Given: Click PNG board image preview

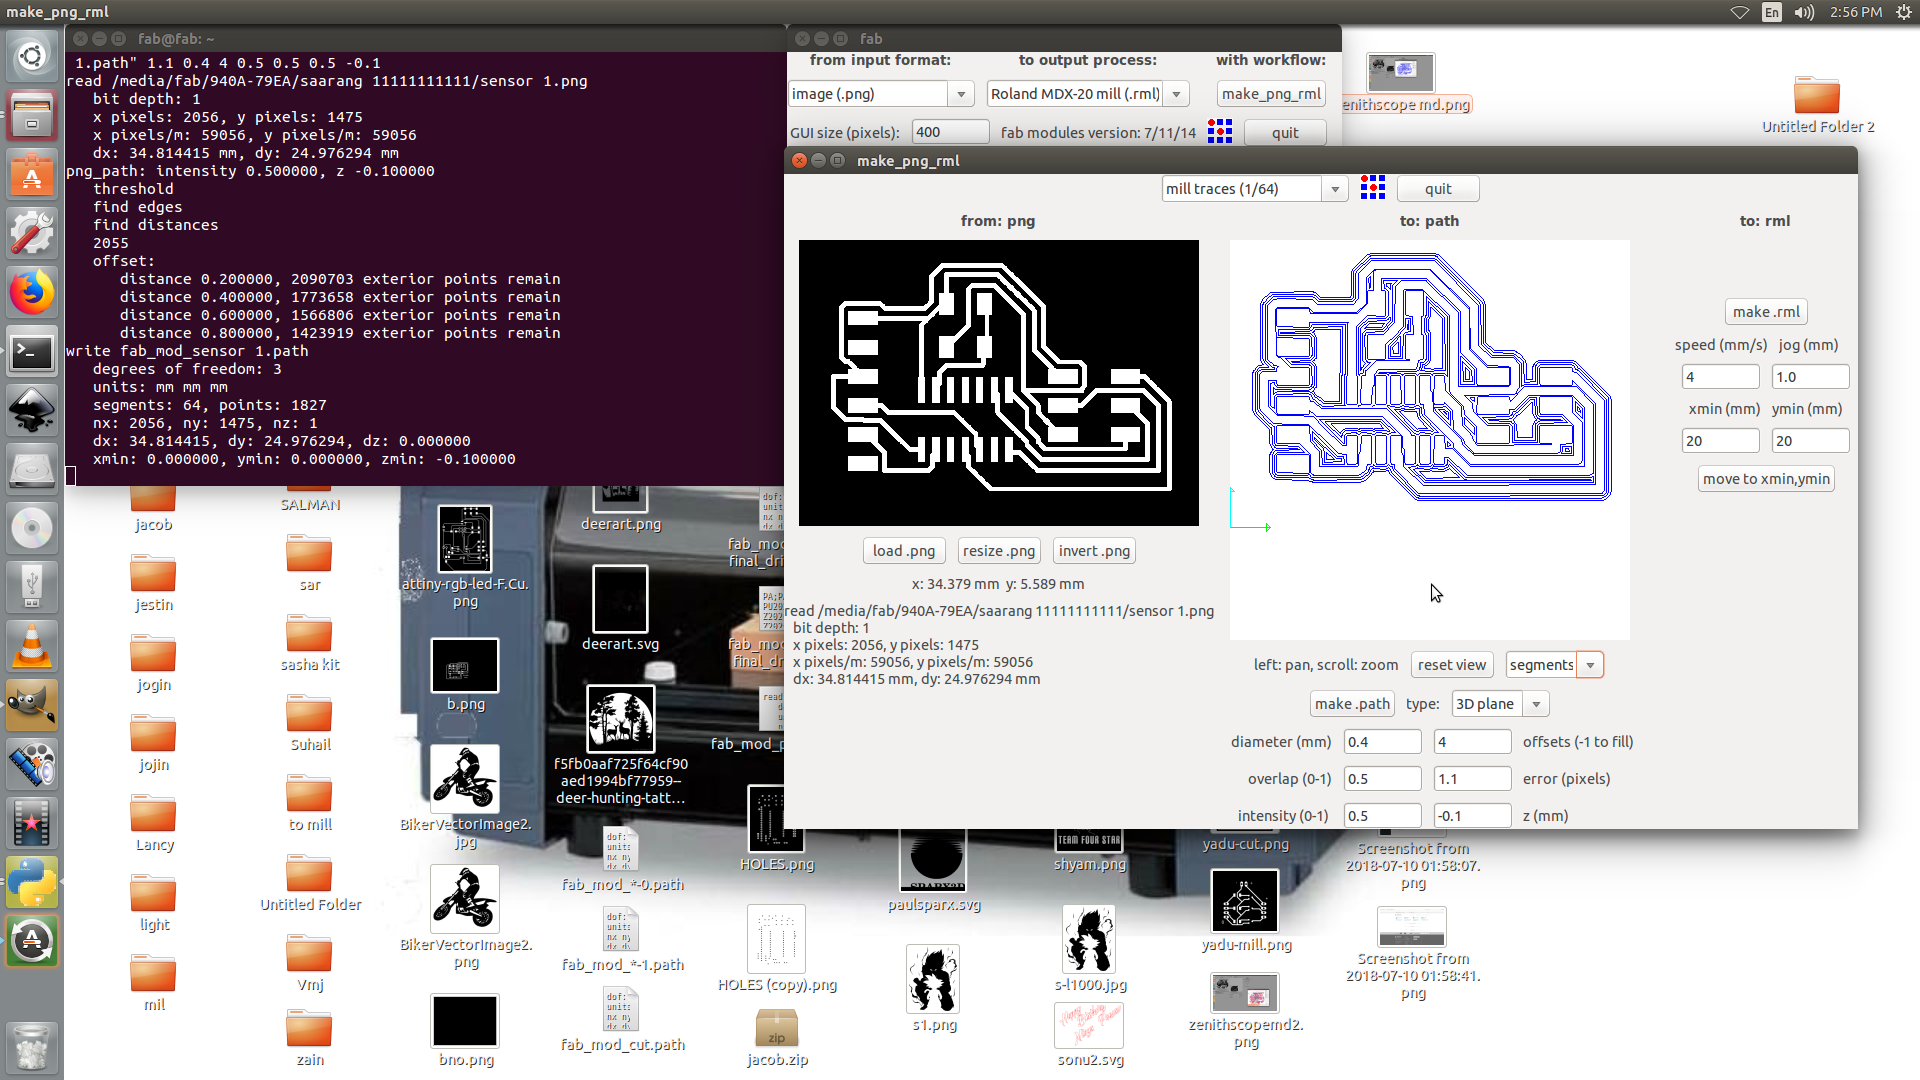Looking at the screenshot, I should coord(999,383).
